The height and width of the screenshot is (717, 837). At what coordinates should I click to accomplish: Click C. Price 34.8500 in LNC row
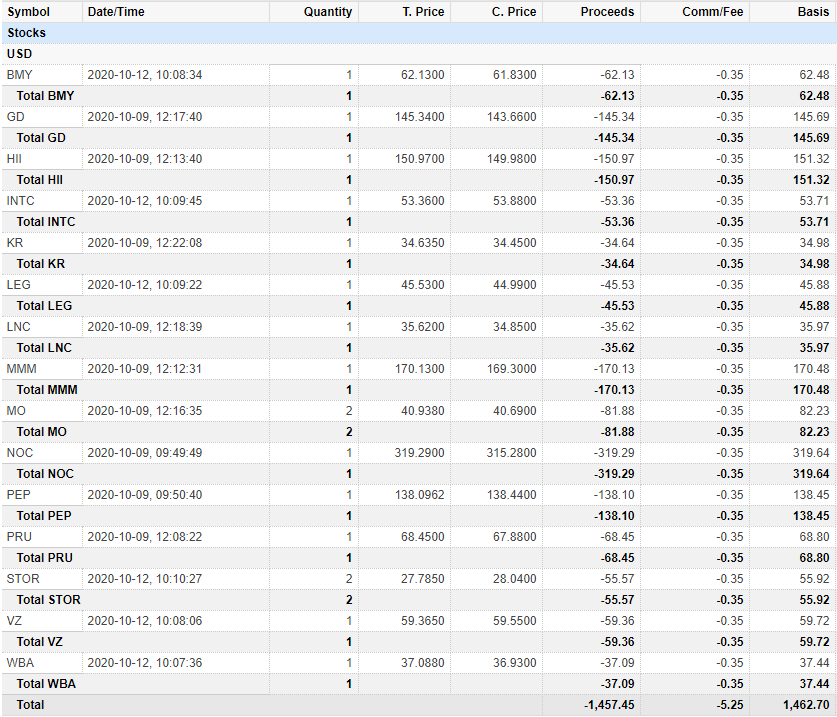[515, 327]
